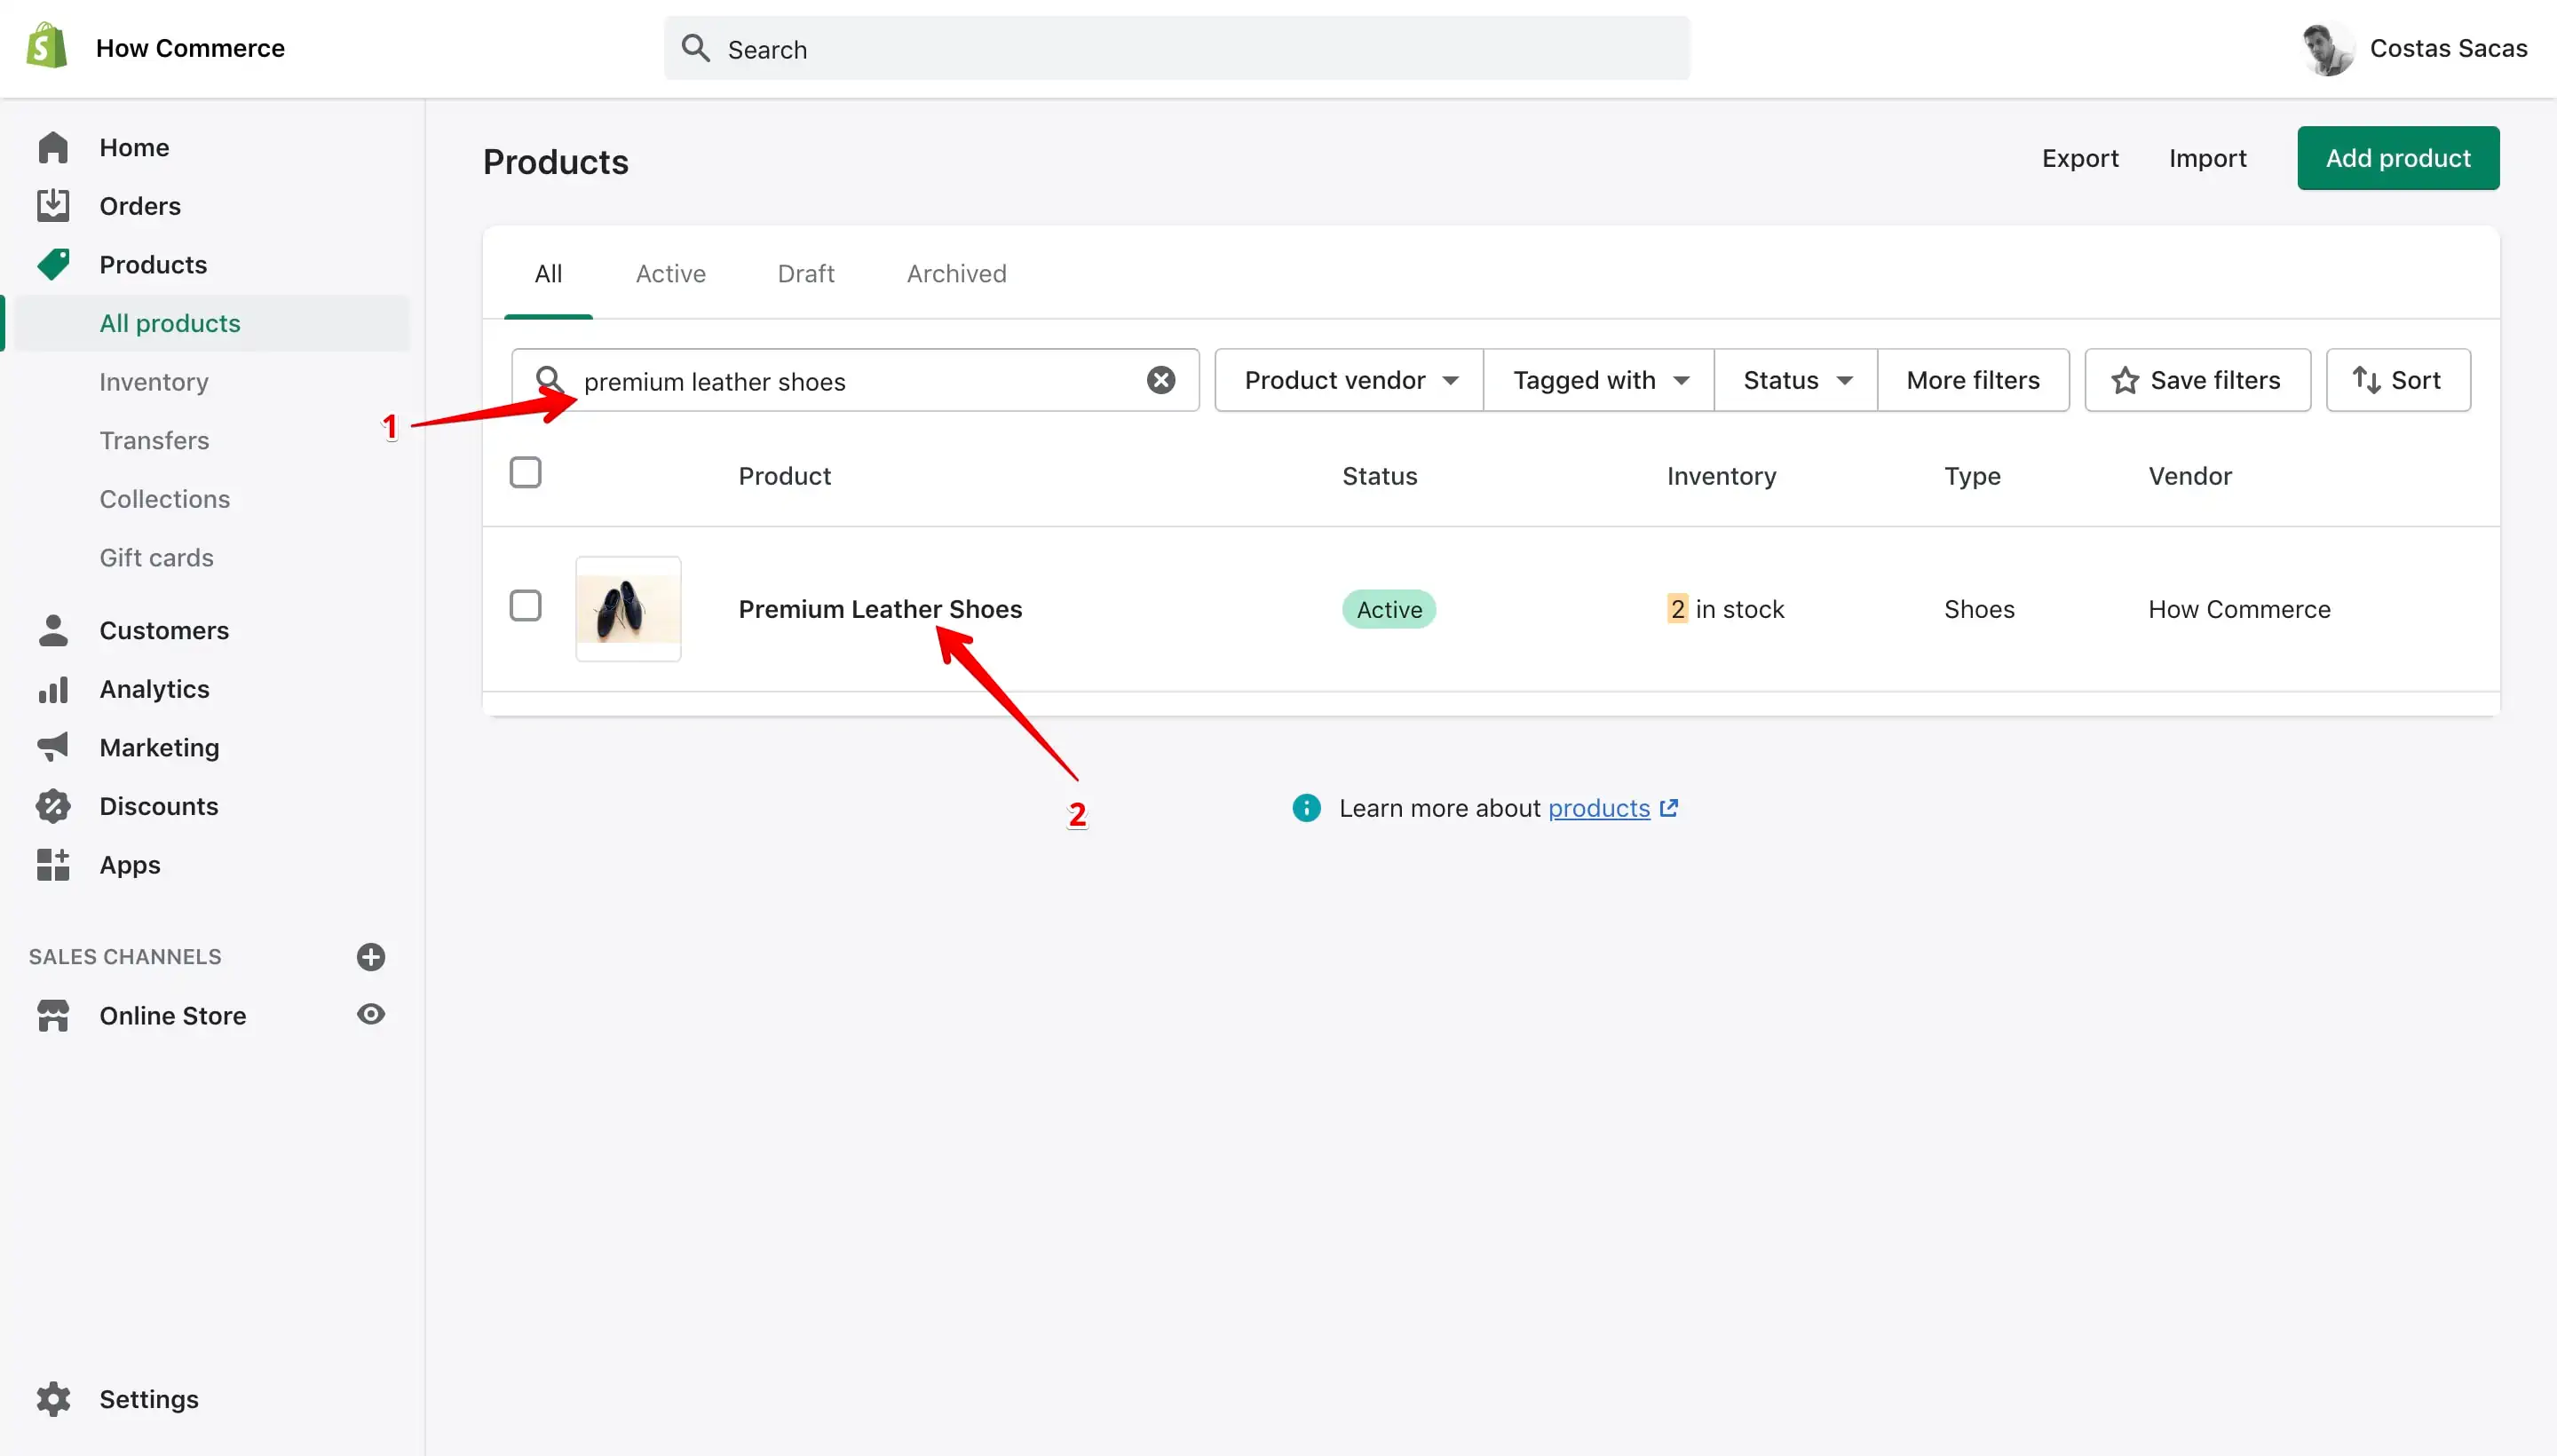Click magnifier icon in product filter field
The width and height of the screenshot is (2557, 1456).
[x=550, y=380]
